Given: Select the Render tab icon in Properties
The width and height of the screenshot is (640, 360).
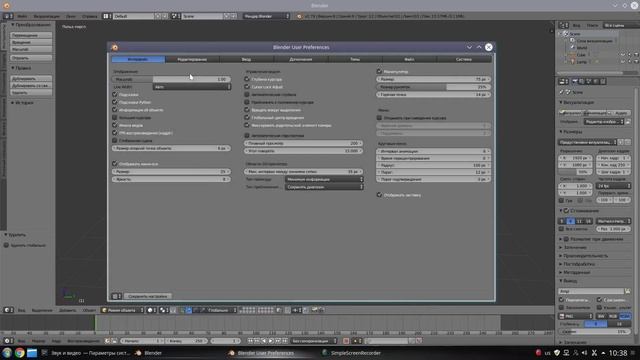Looking at the screenshot, I should (575, 82).
